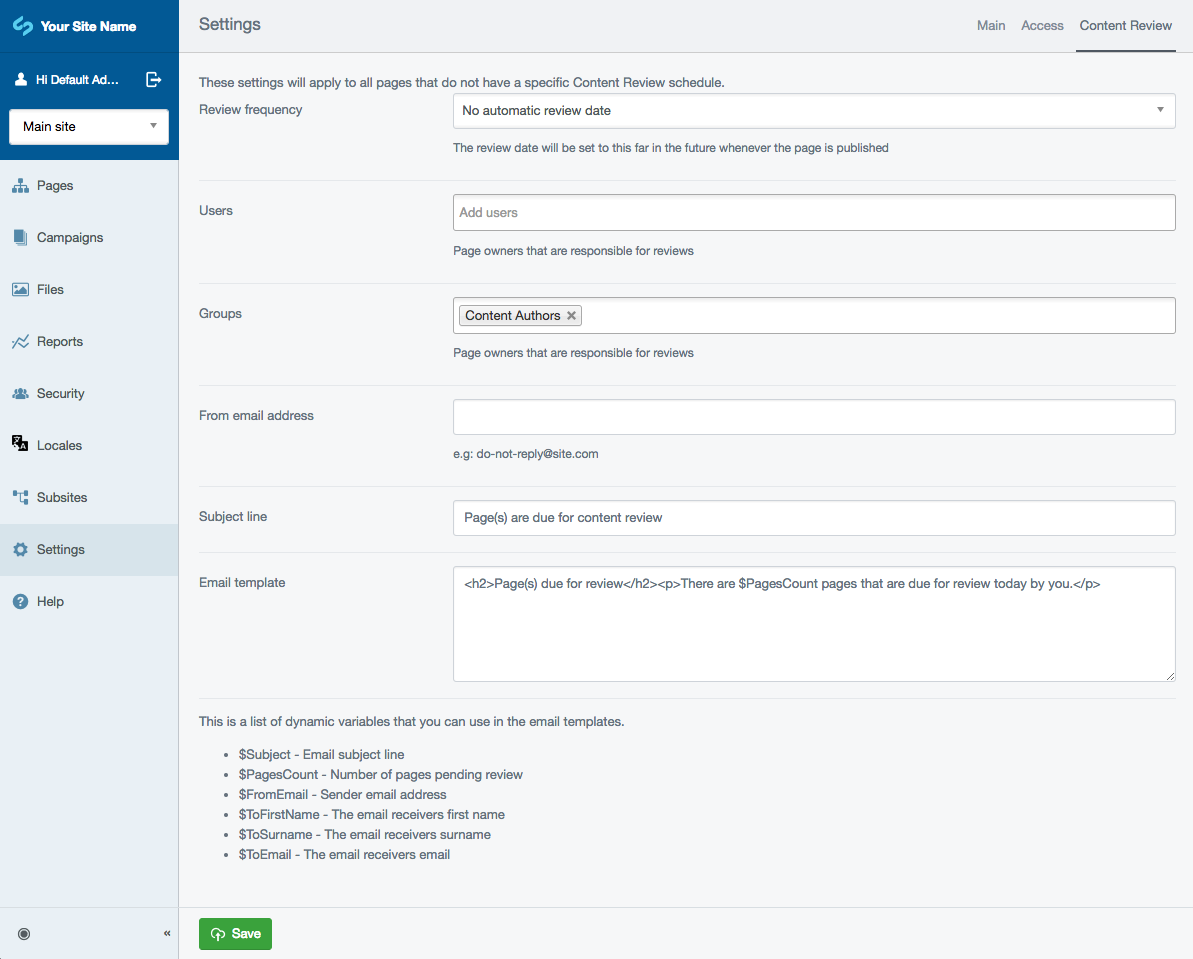The height and width of the screenshot is (959, 1193).
Task: Open the Campaigns section
Action: pos(70,237)
